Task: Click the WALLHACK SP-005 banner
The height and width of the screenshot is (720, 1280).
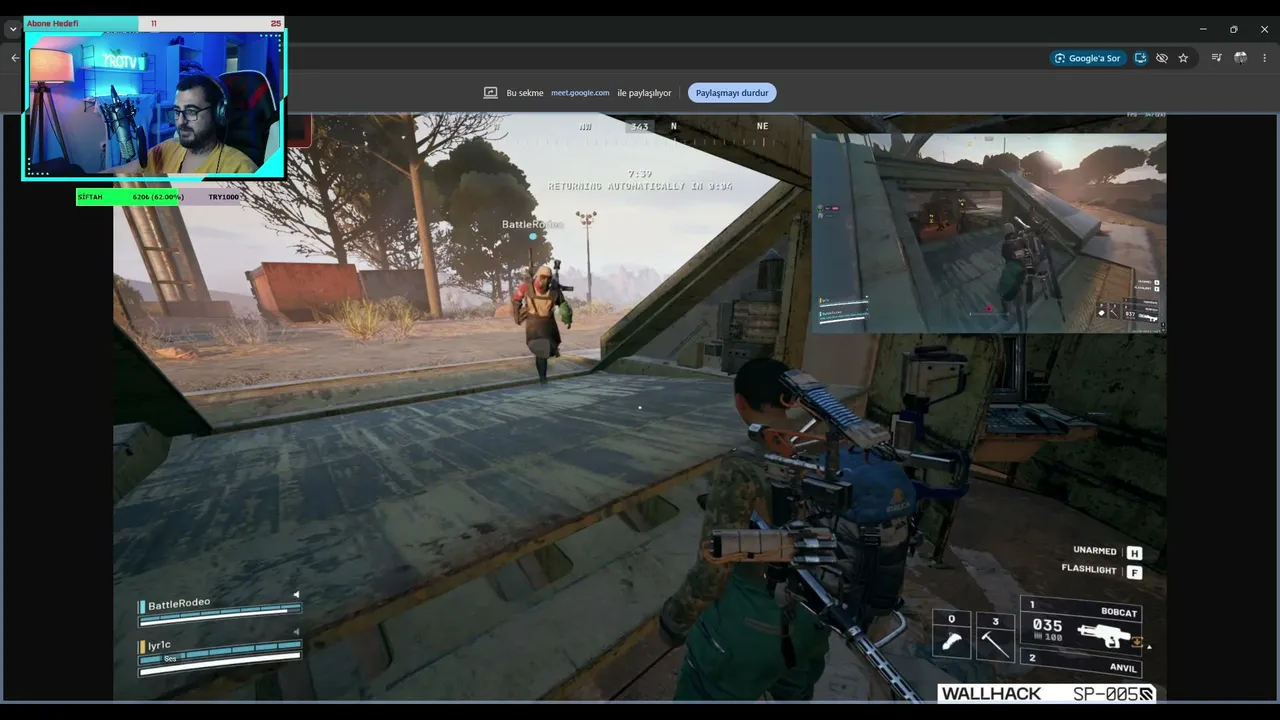Action: coord(1048,694)
